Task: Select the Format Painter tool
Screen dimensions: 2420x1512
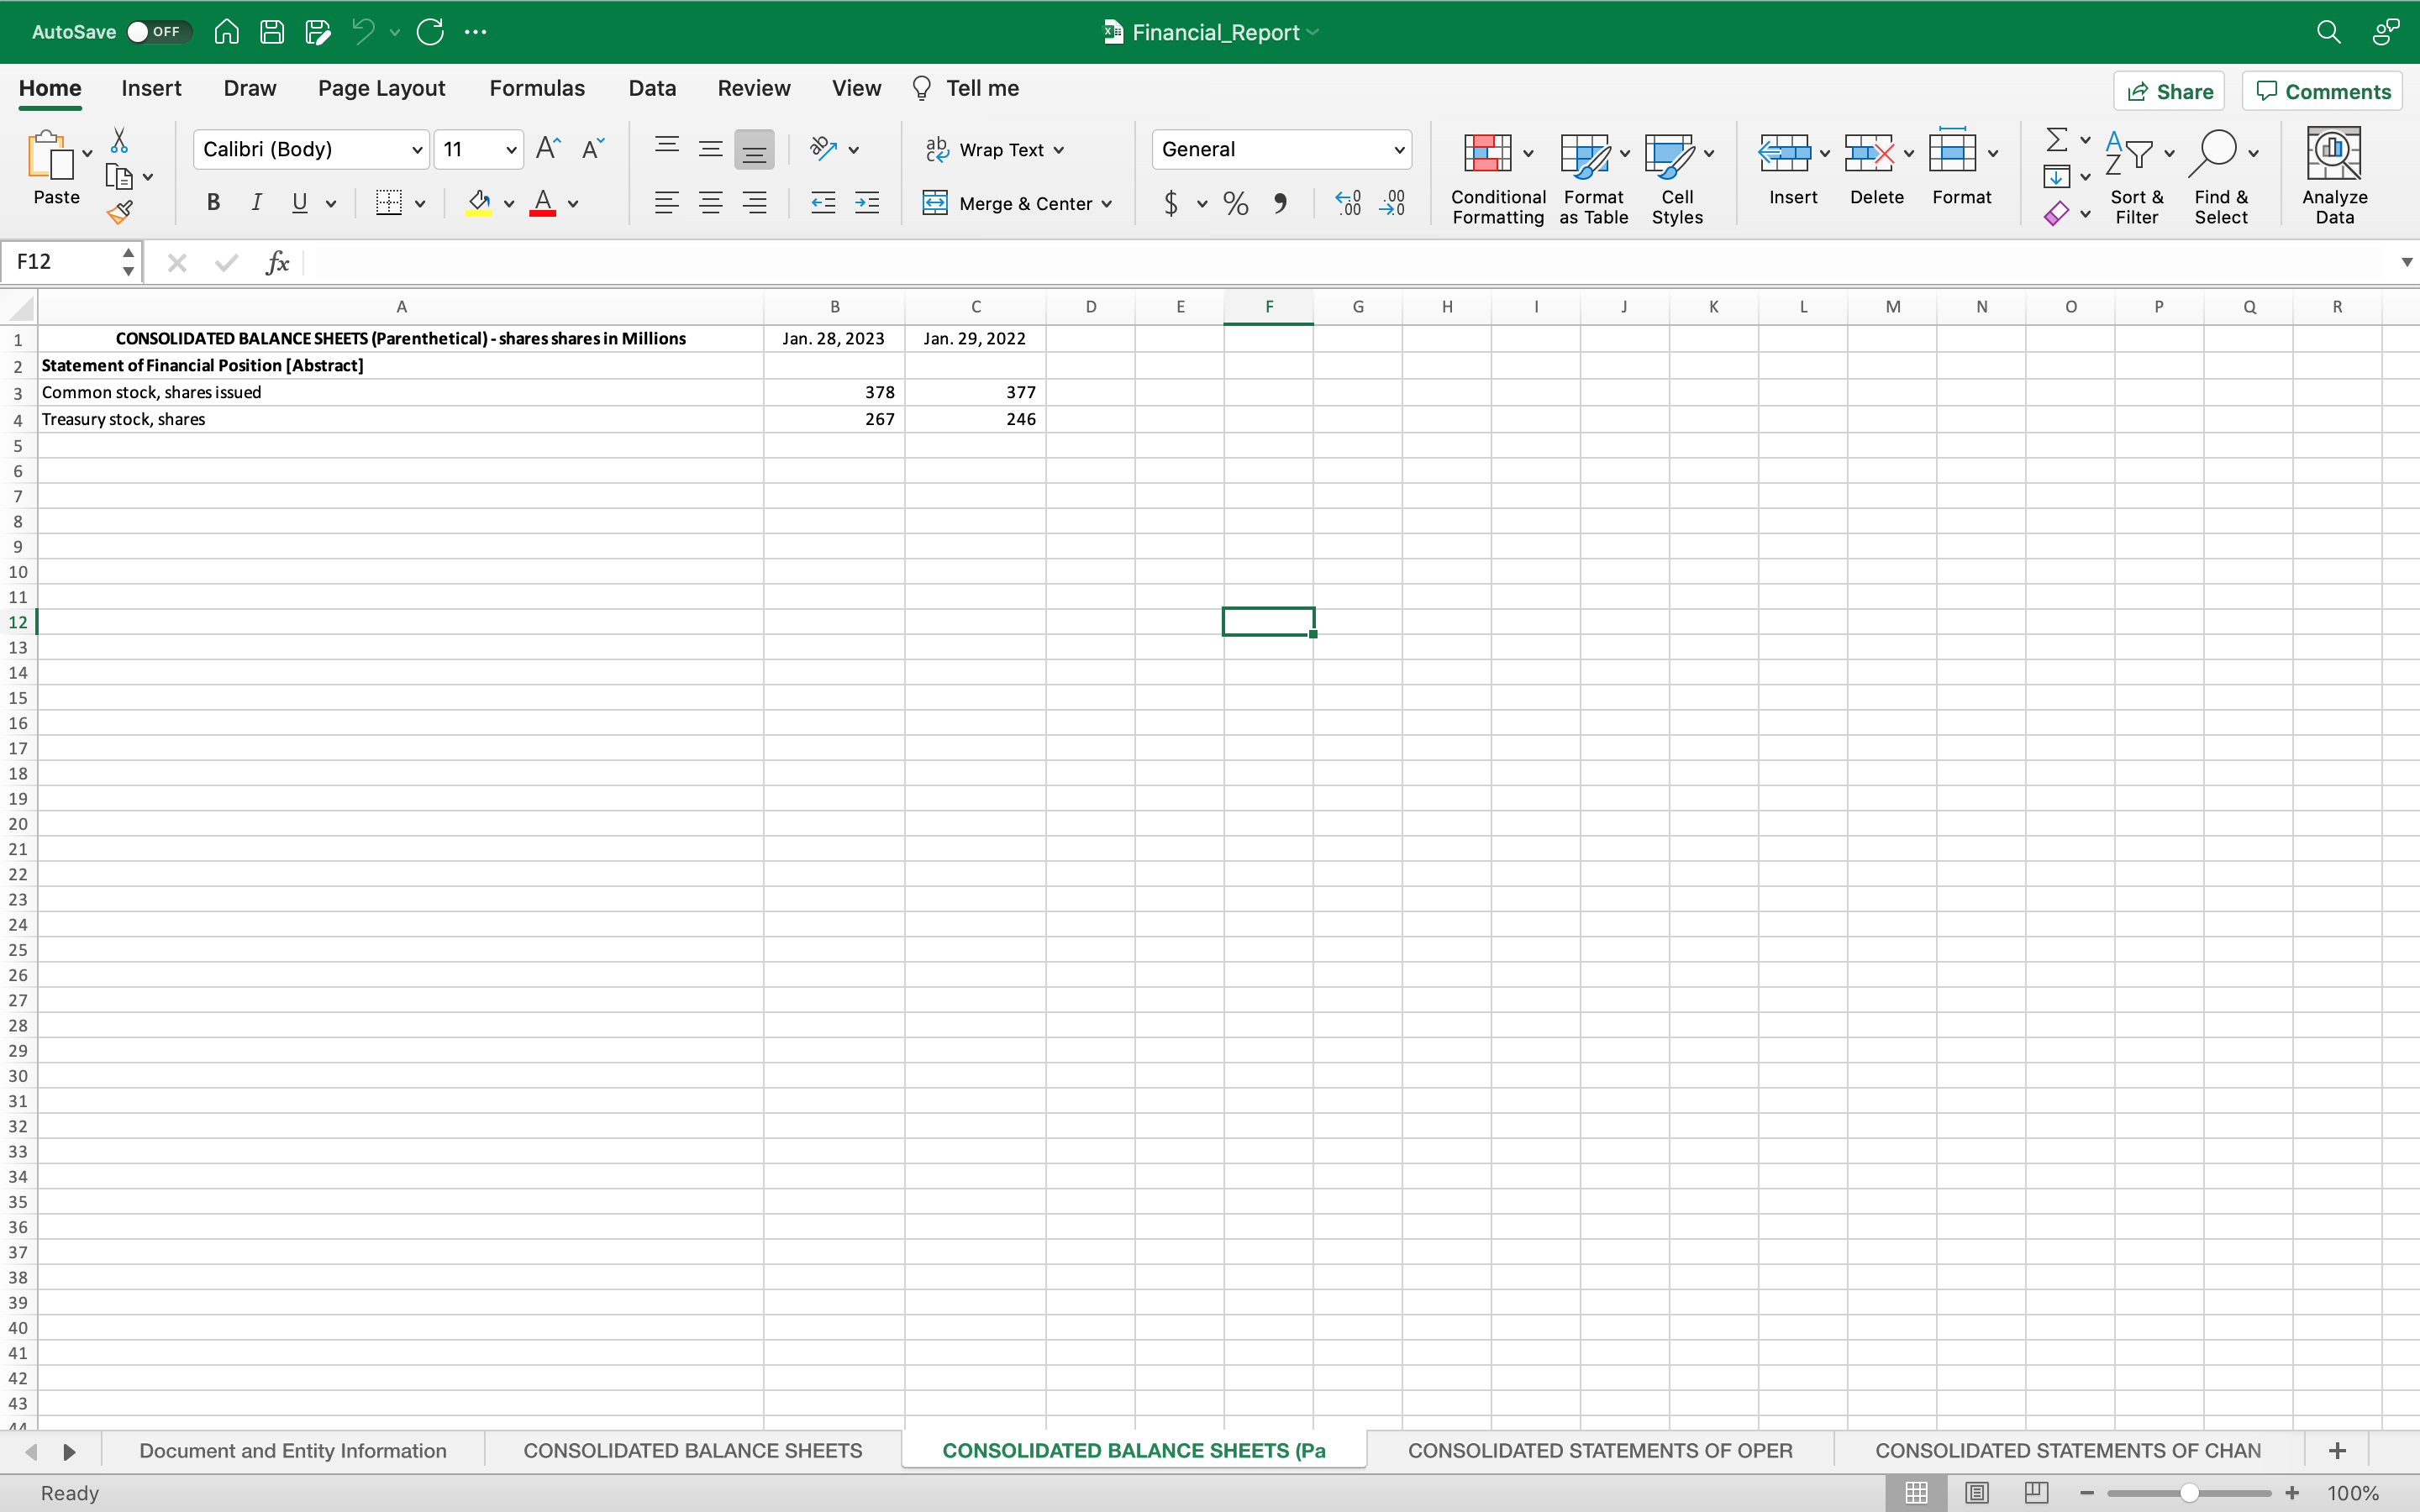Action: 120,211
